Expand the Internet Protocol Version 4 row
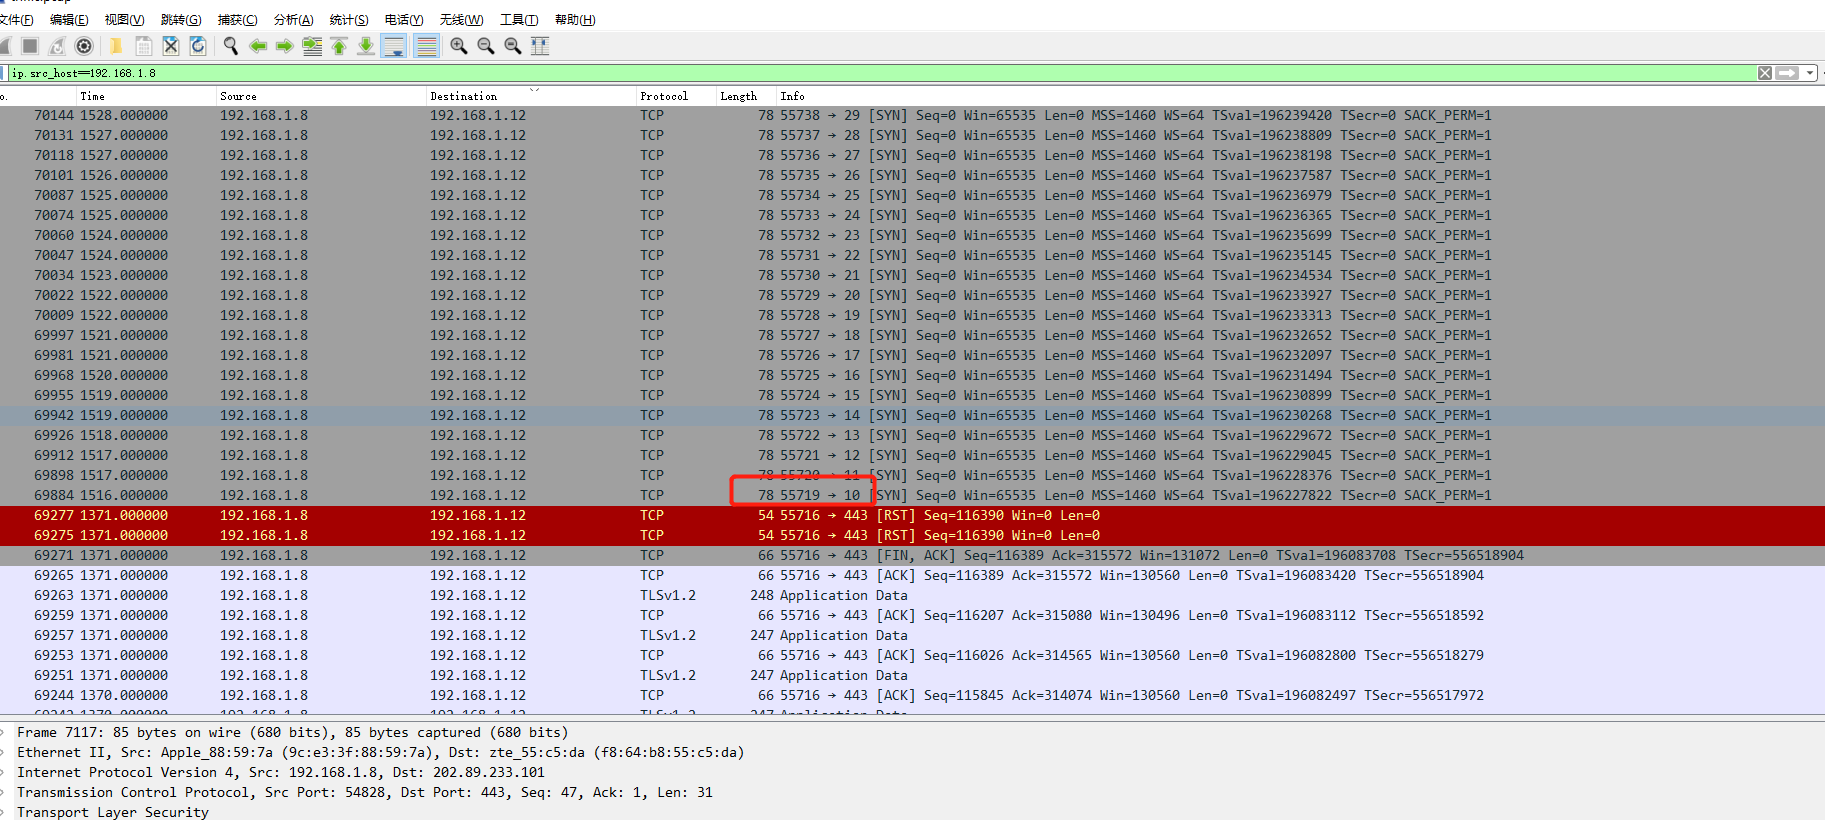This screenshot has width=1825, height=820. [x=5, y=773]
